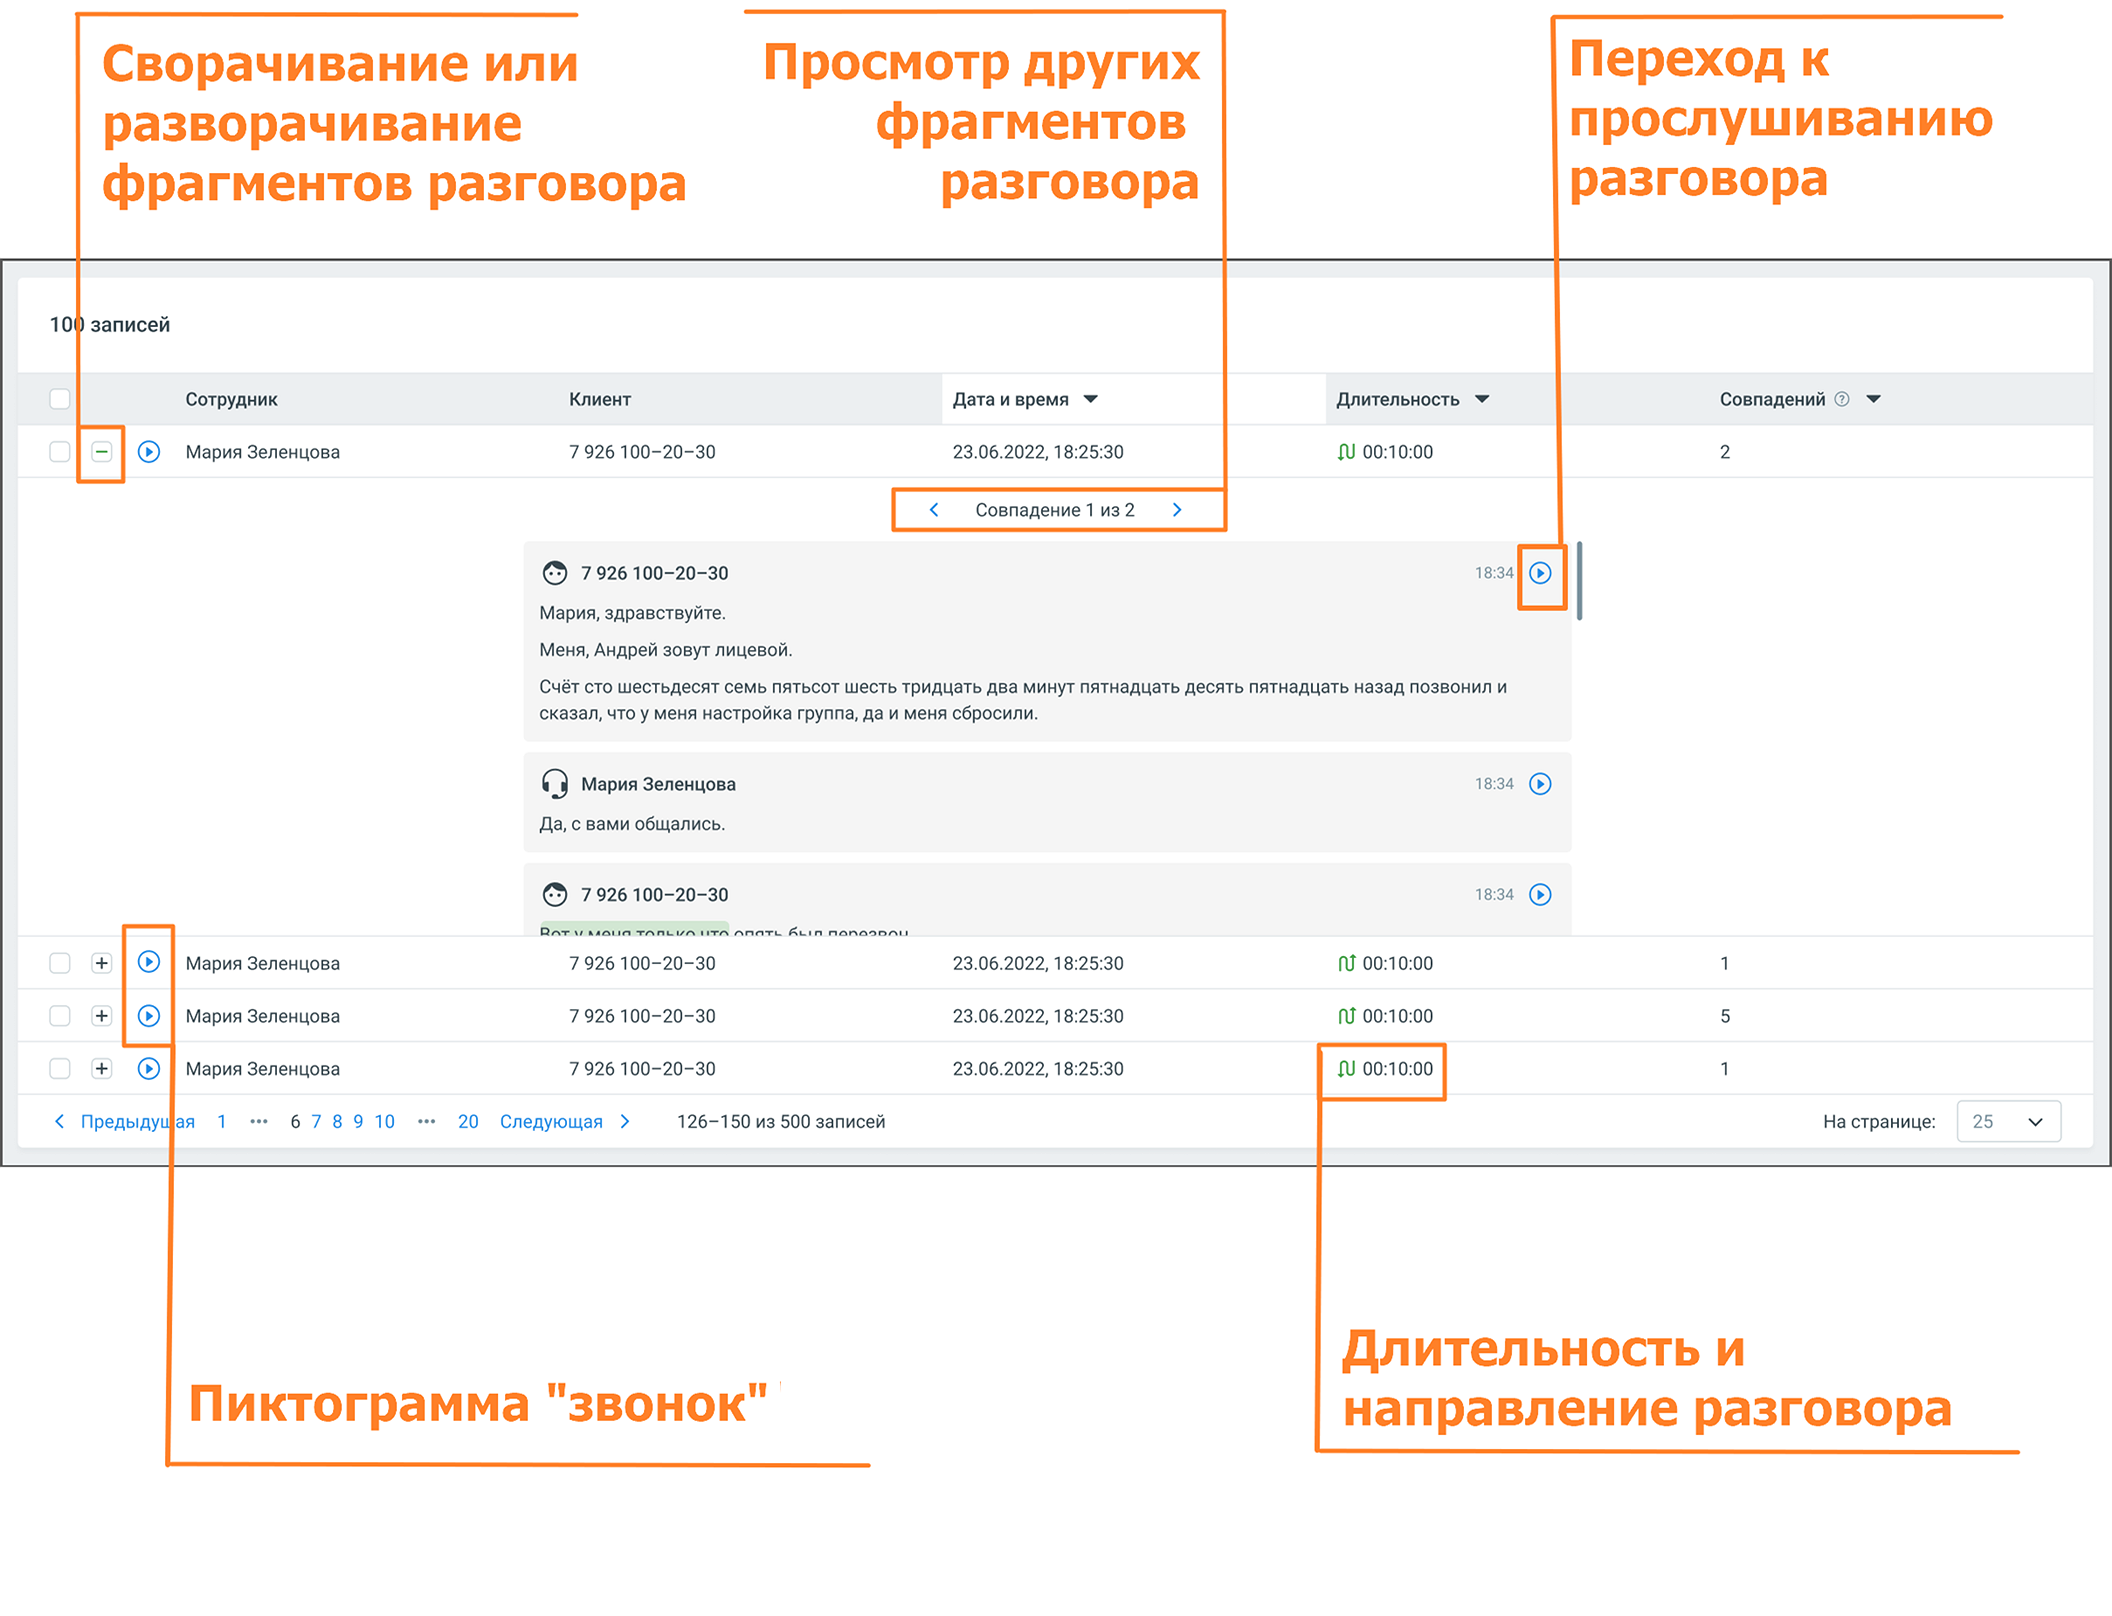
Task: Go to the Следующая page
Action: [x=551, y=1122]
